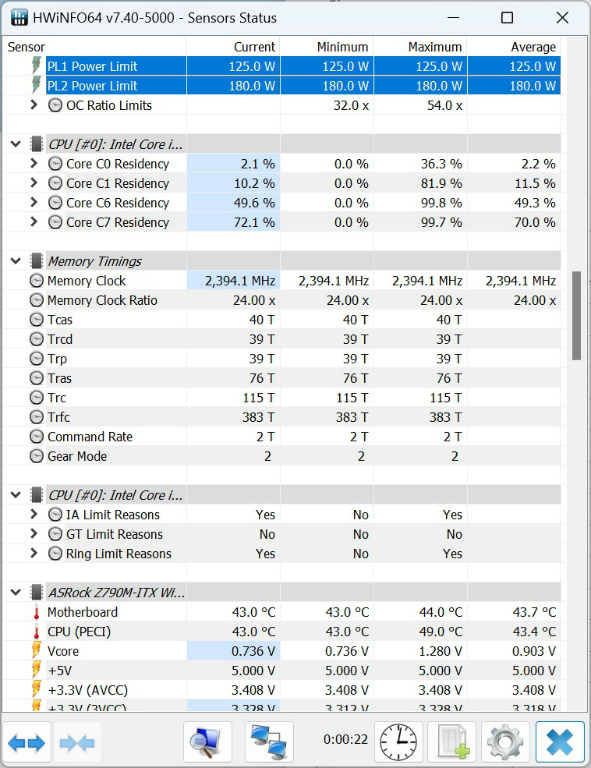Viewport: 591px width, 768px height.
Task: Close sensors with the blue X icon
Action: coord(560,743)
